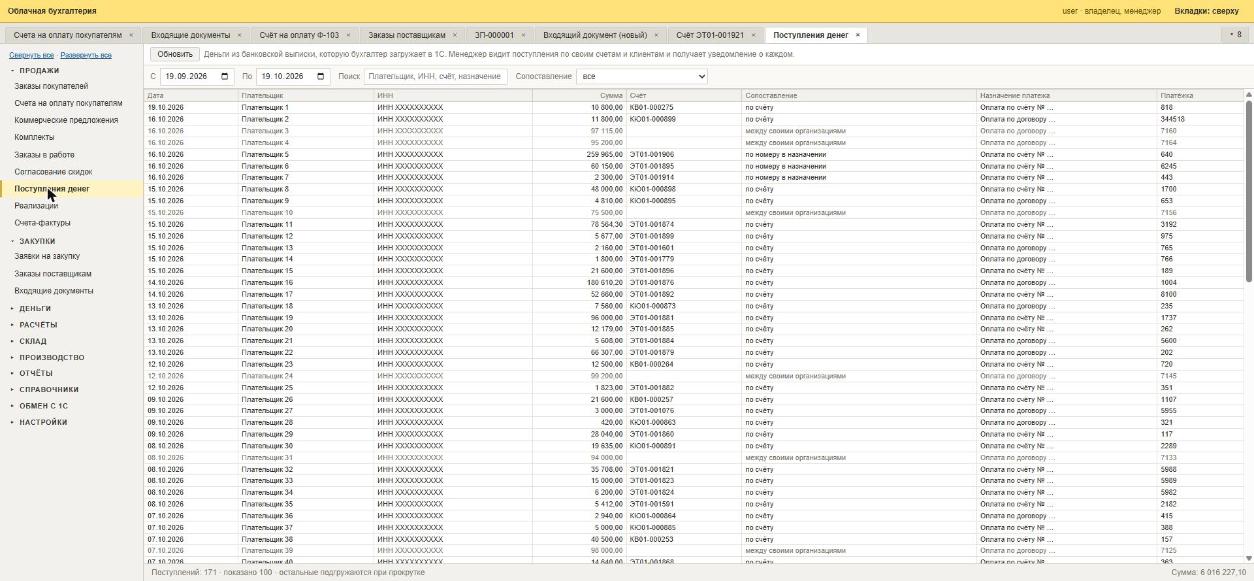The width and height of the screenshot is (1254, 581).
Task: Close the 'ЗП-000001' tab
Action: (x=523, y=35)
